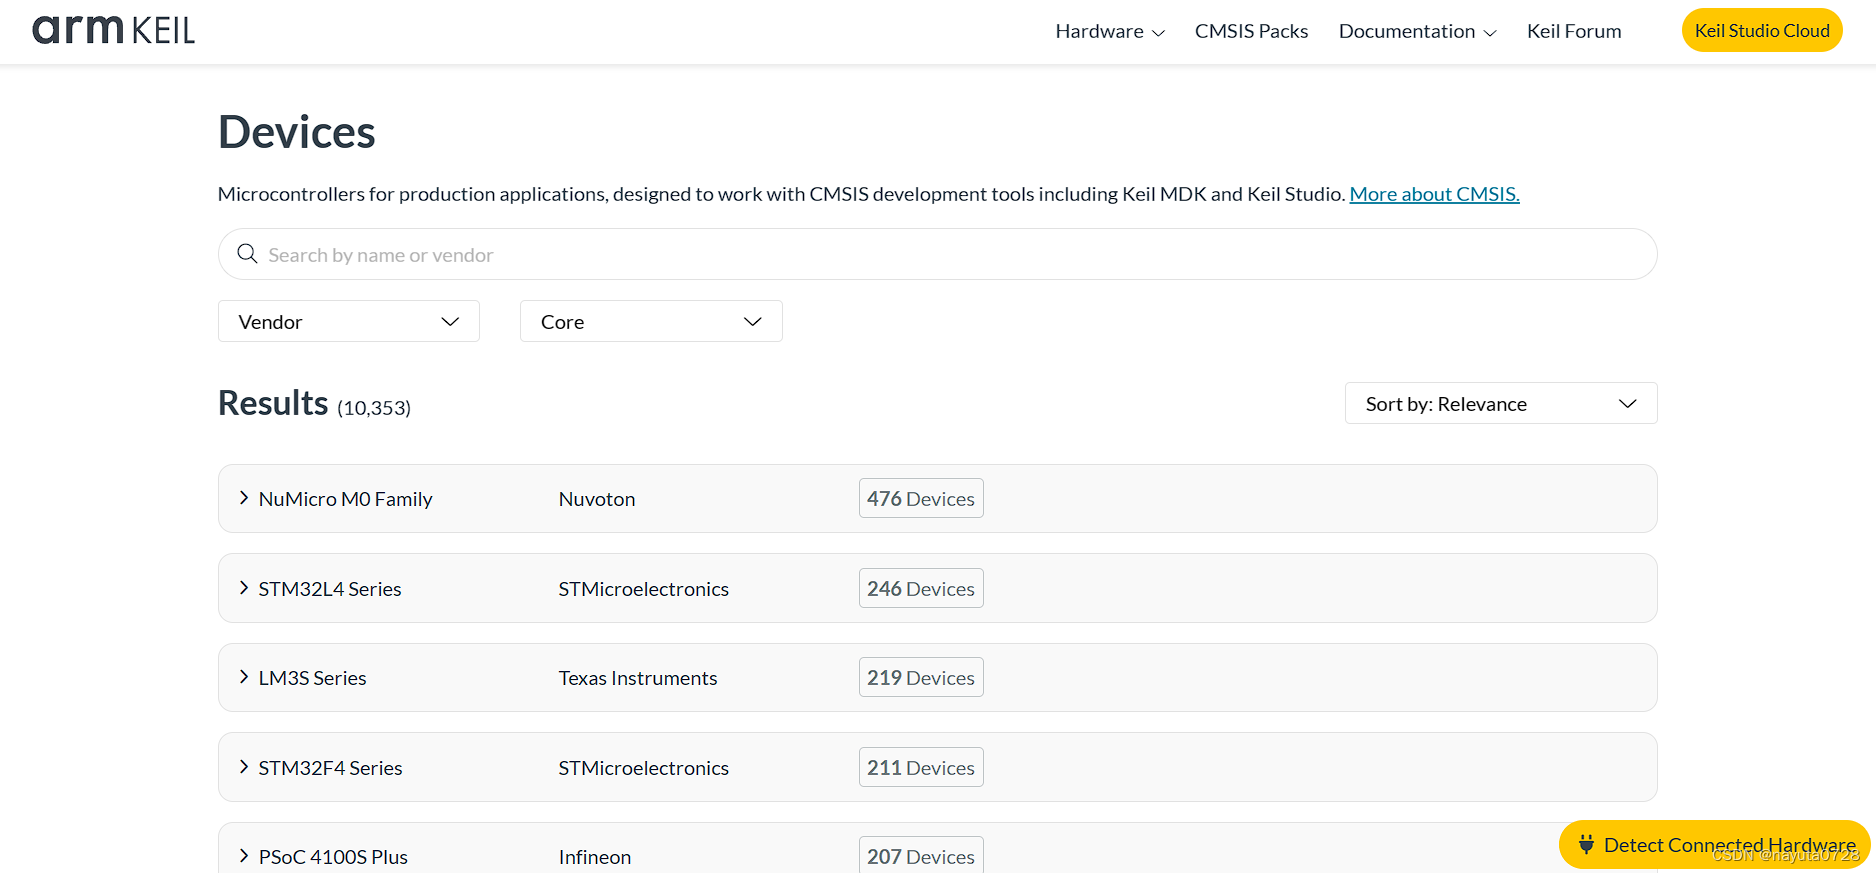Expand the STM32F4 Series row

coord(937,767)
